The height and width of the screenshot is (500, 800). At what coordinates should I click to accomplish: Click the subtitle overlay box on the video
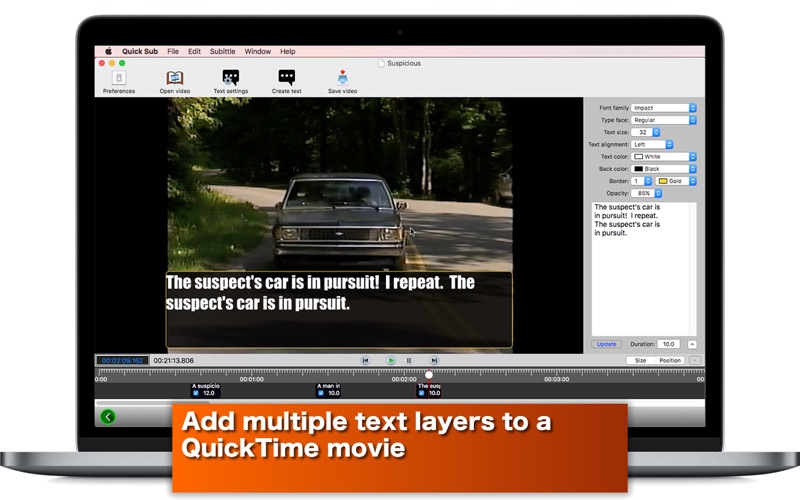tap(339, 310)
